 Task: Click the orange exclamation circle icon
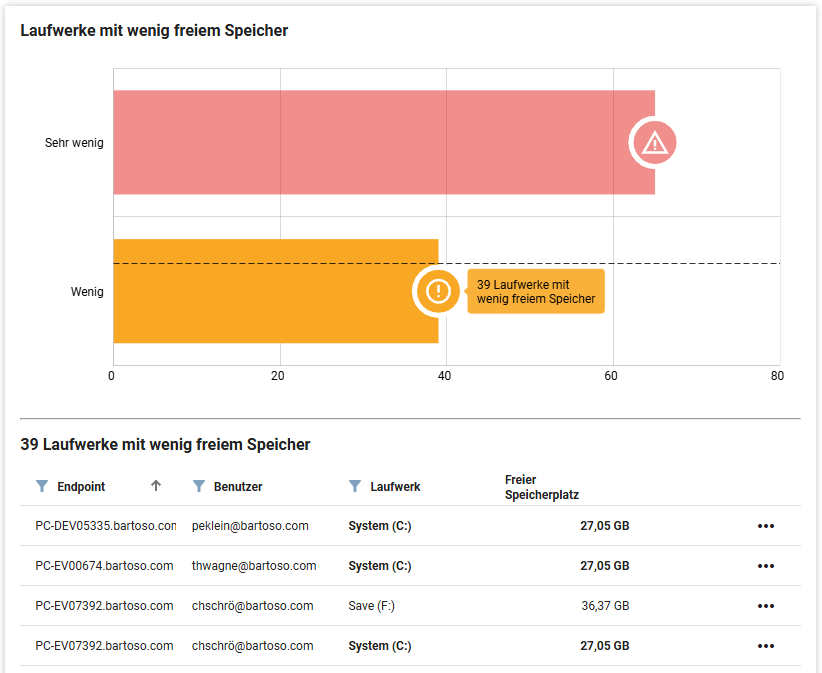(438, 291)
